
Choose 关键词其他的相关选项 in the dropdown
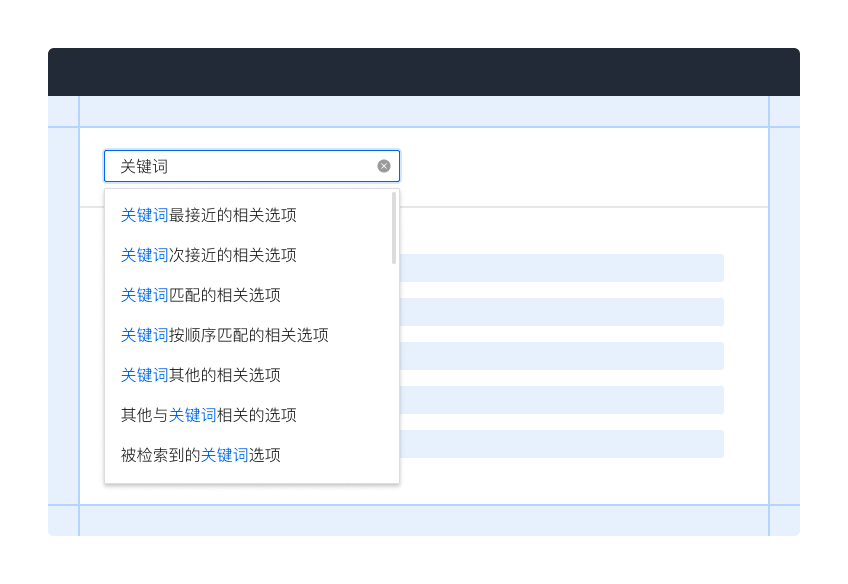(x=201, y=375)
